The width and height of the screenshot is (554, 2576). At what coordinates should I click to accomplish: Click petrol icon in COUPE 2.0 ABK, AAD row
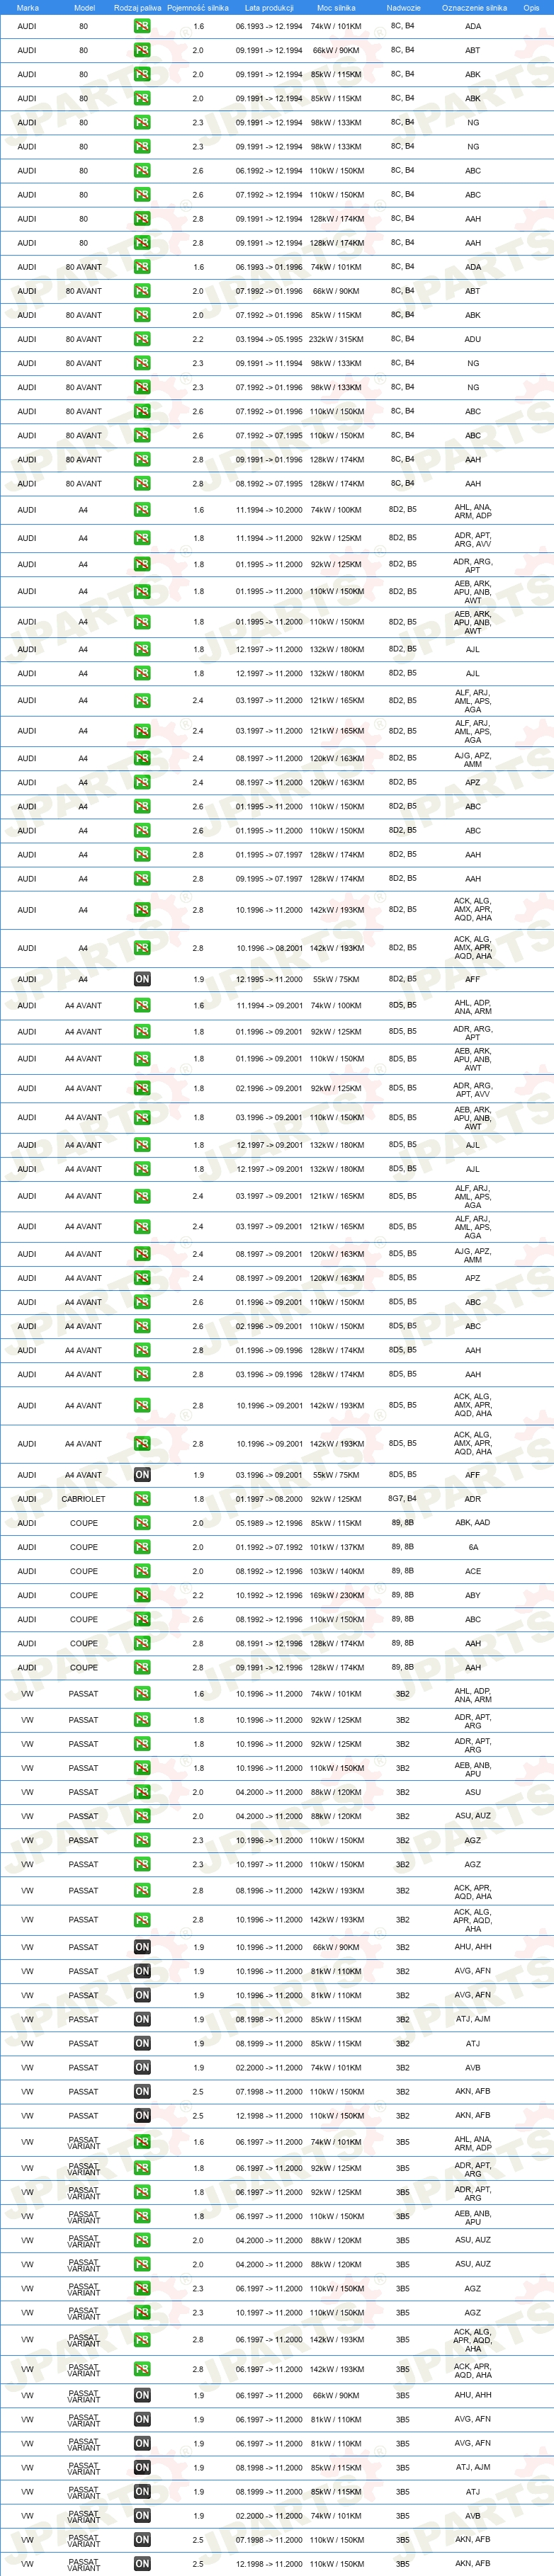(142, 1523)
